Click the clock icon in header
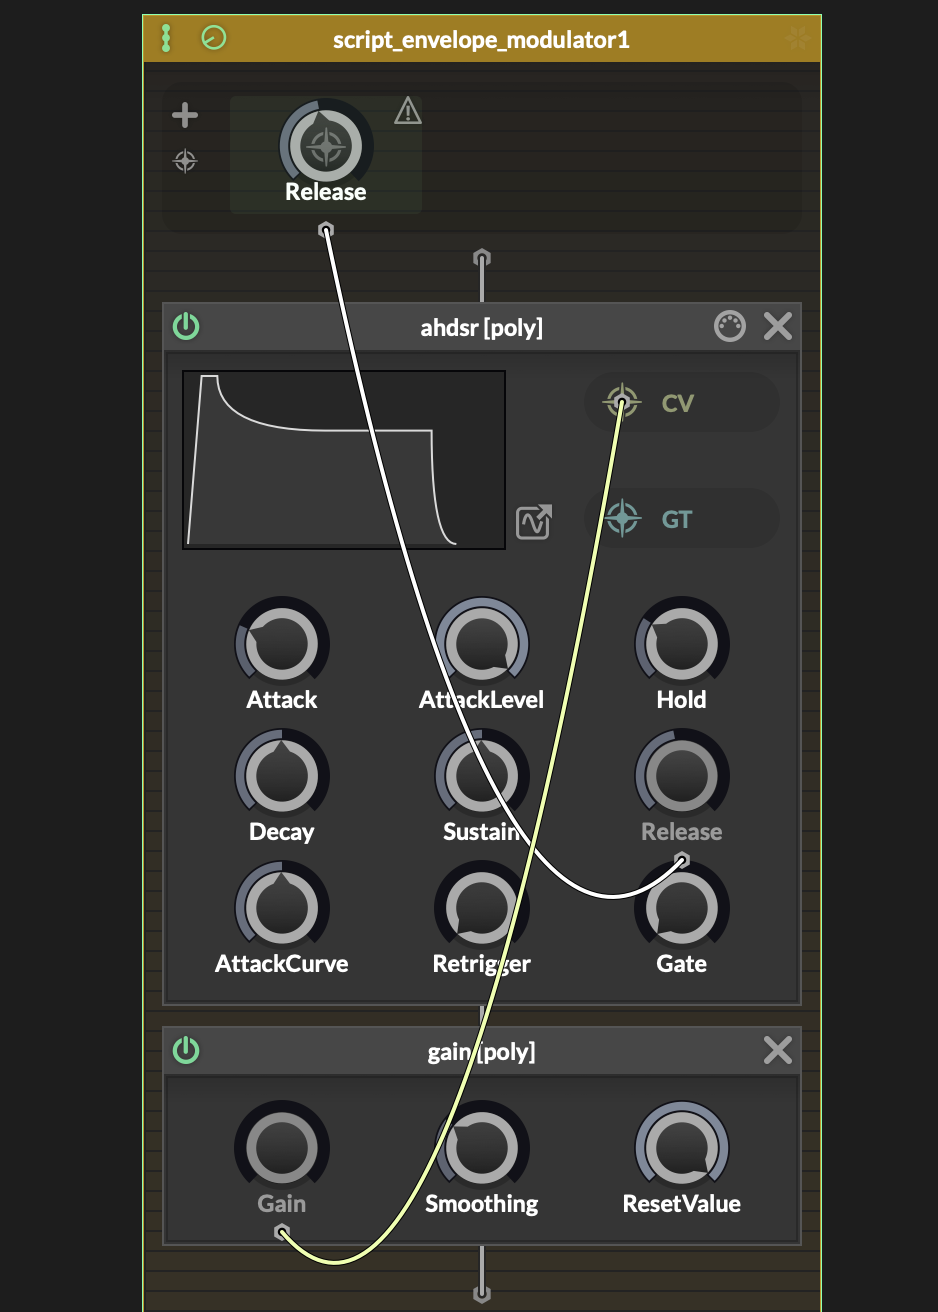 pyautogui.click(x=214, y=39)
